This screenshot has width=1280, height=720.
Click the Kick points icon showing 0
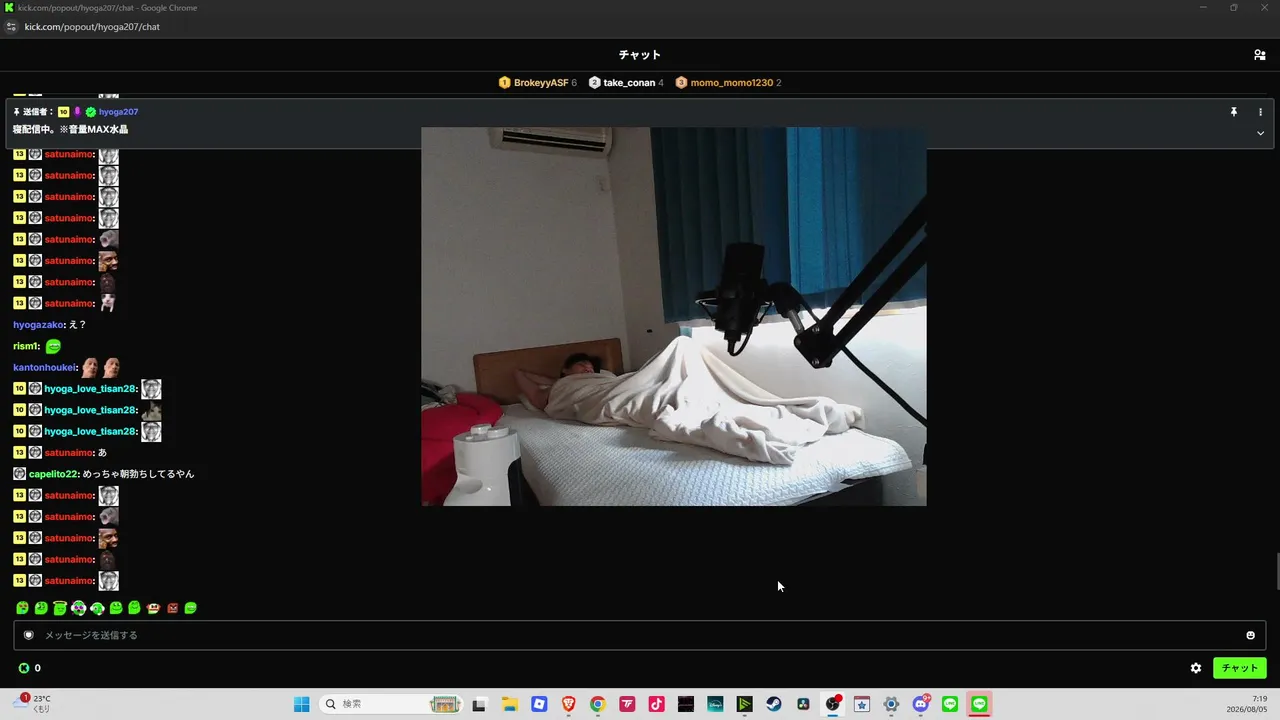[24, 668]
